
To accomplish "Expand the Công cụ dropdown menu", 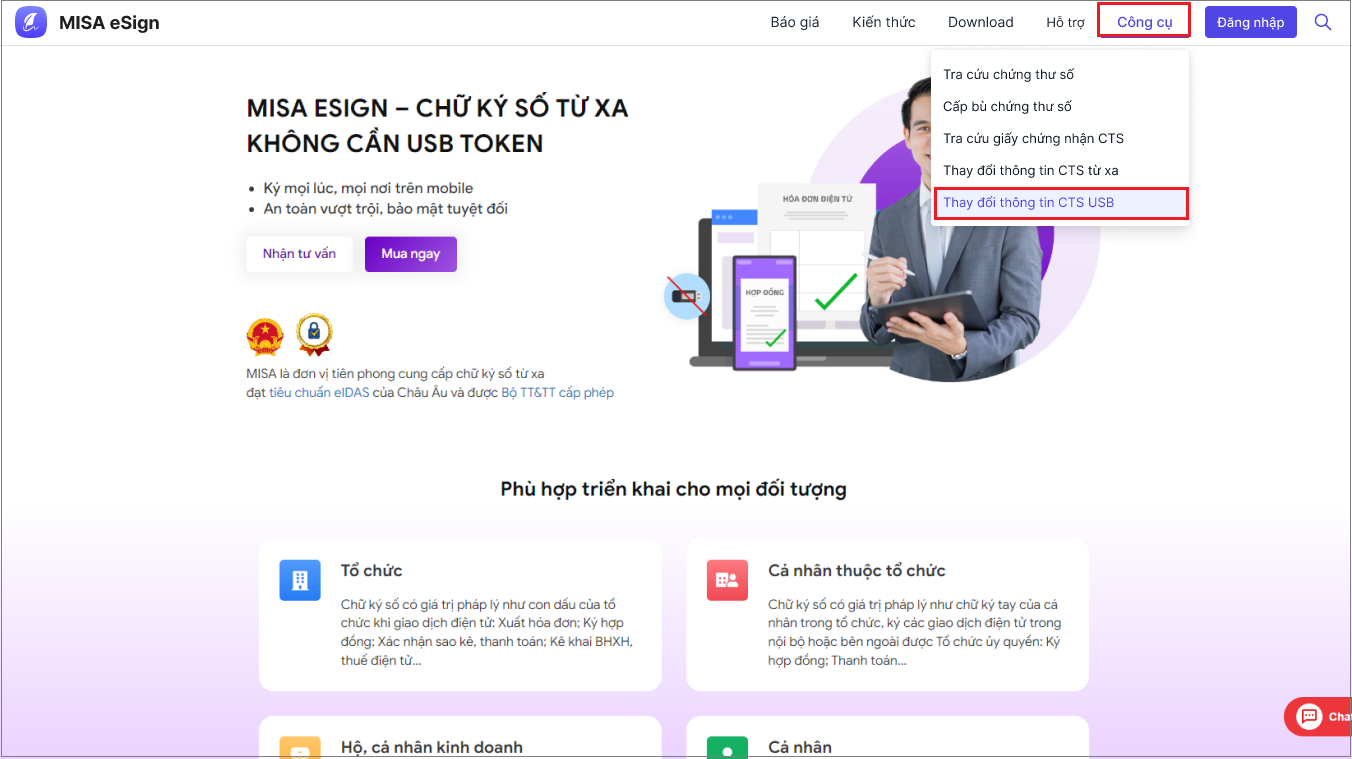I will click(1144, 22).
